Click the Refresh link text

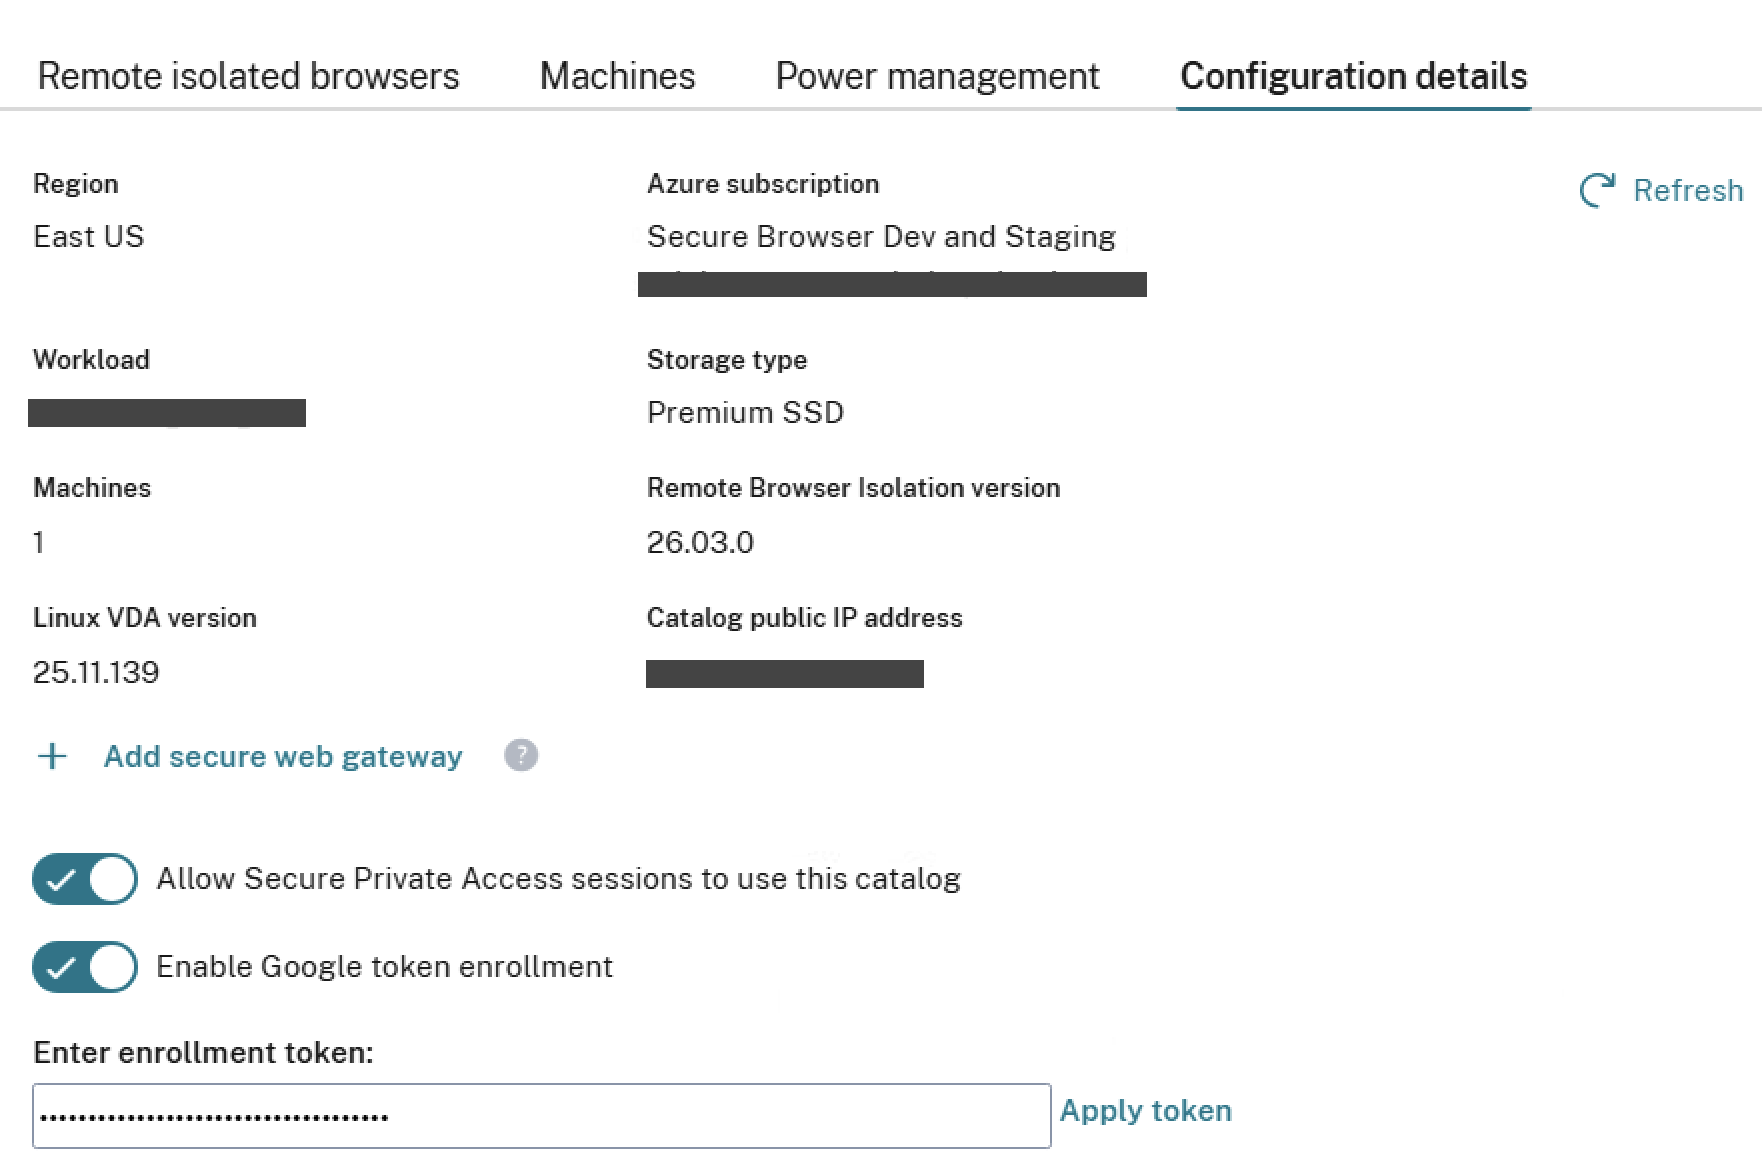pos(1688,190)
